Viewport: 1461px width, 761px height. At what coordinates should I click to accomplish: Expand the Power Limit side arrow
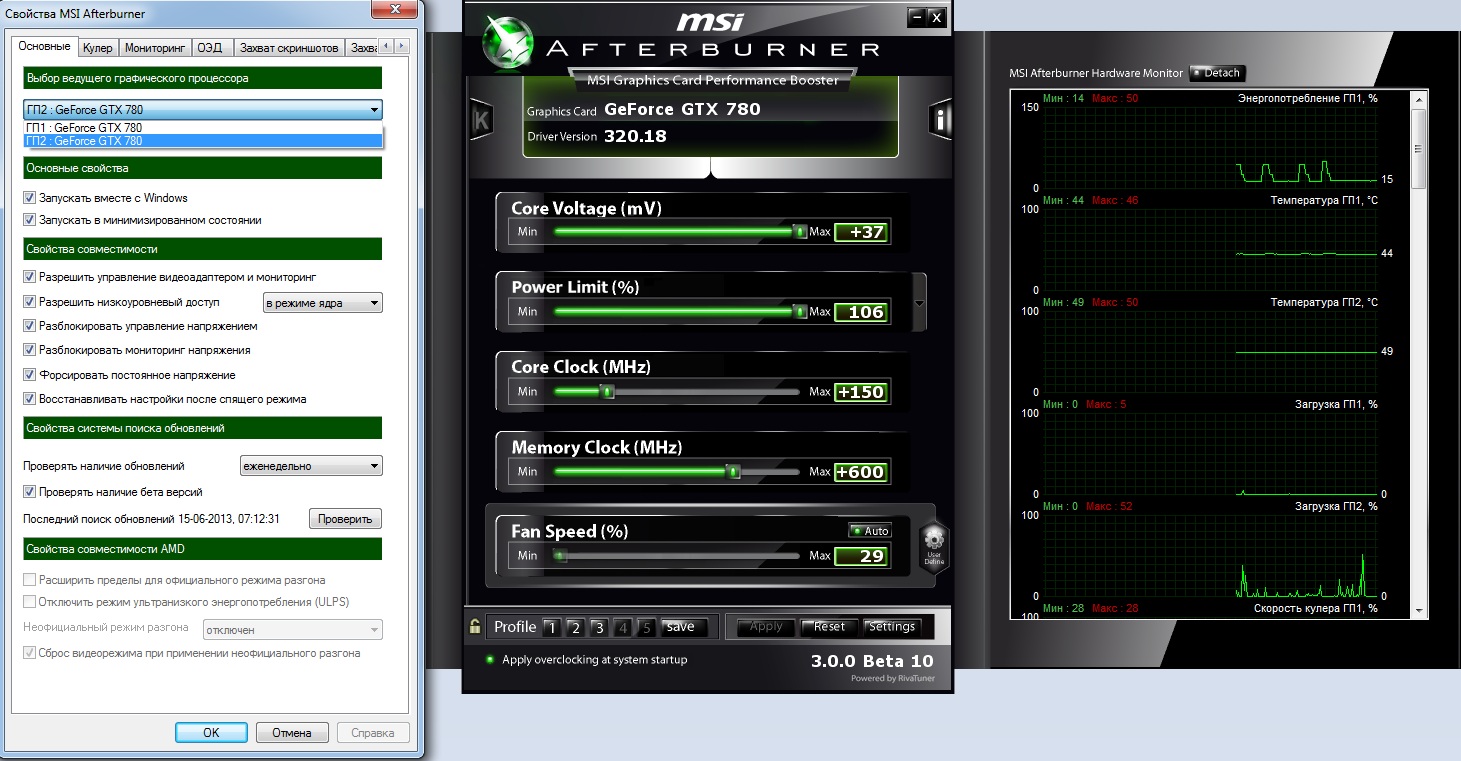919,302
